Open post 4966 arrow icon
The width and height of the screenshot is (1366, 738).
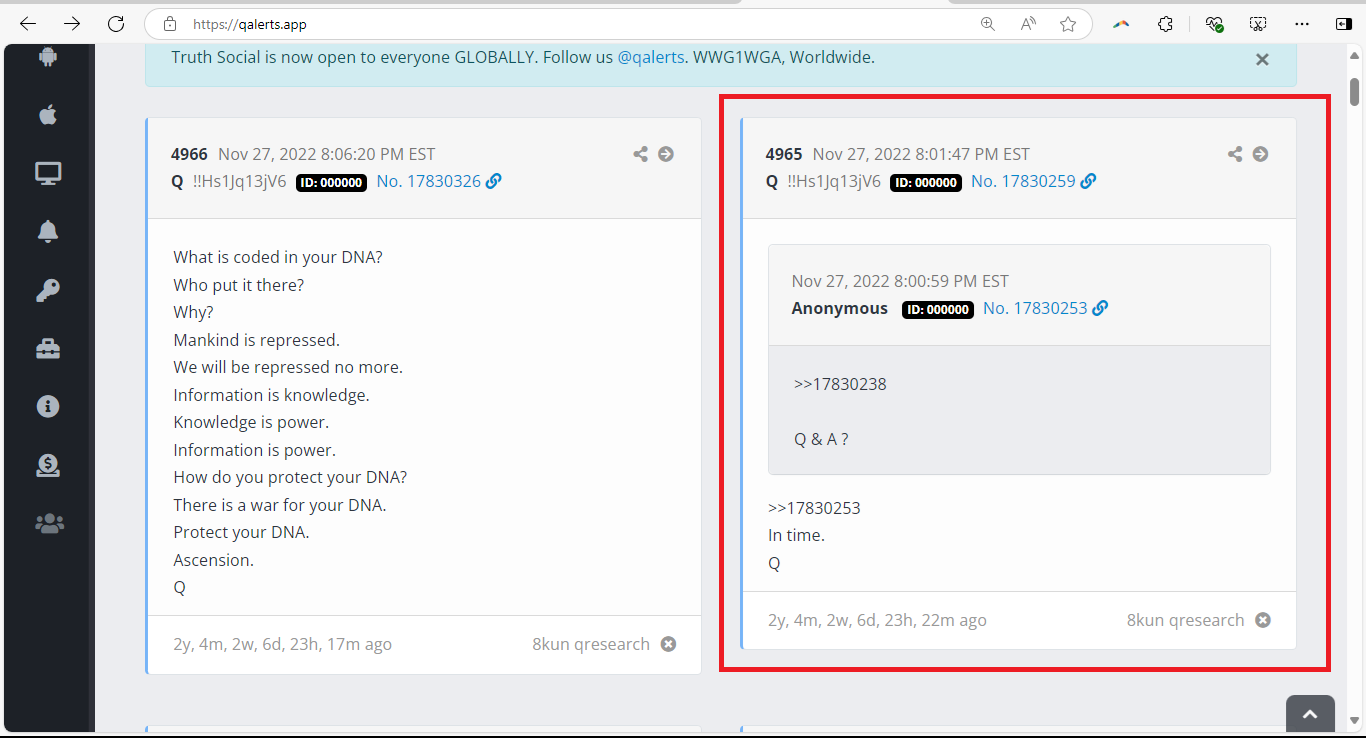tap(666, 154)
